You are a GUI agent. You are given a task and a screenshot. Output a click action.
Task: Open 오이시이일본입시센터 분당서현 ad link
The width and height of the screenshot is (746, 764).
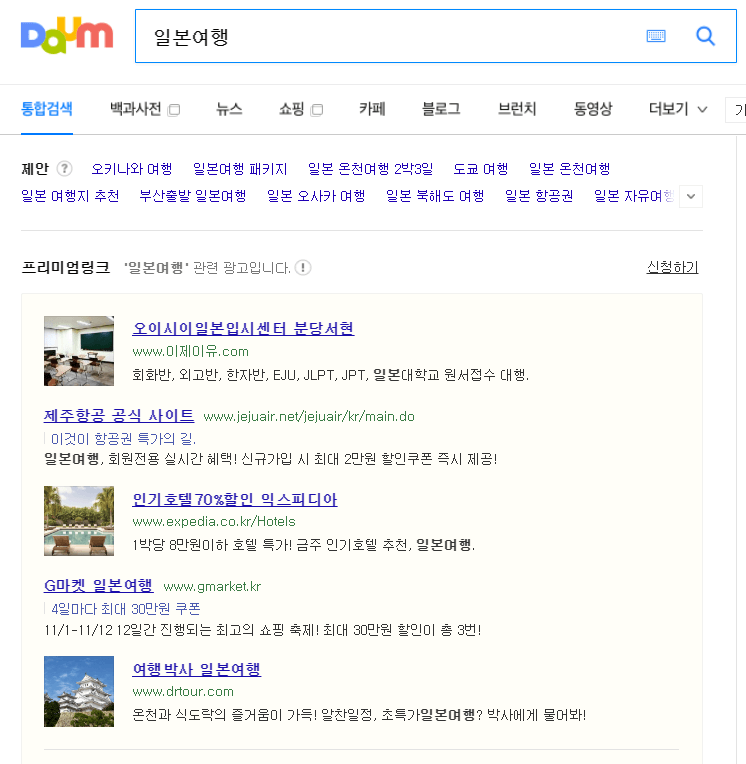(x=243, y=329)
